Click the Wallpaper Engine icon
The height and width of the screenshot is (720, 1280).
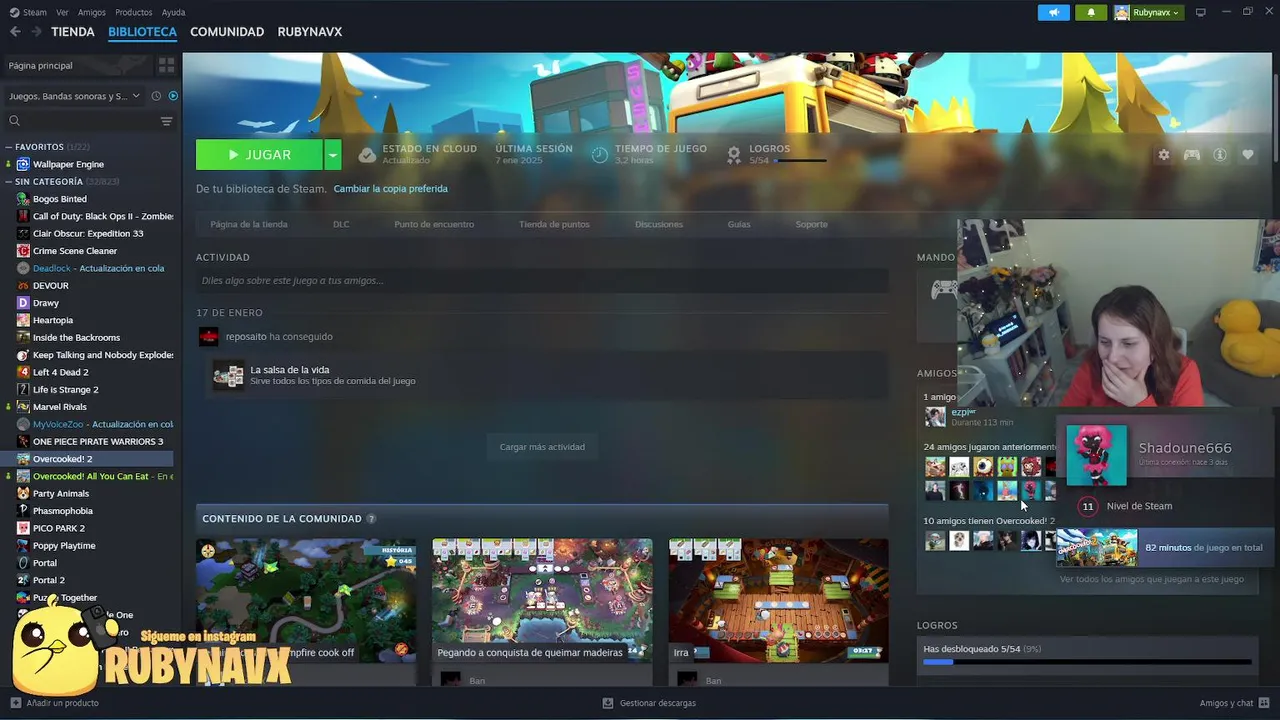23,164
